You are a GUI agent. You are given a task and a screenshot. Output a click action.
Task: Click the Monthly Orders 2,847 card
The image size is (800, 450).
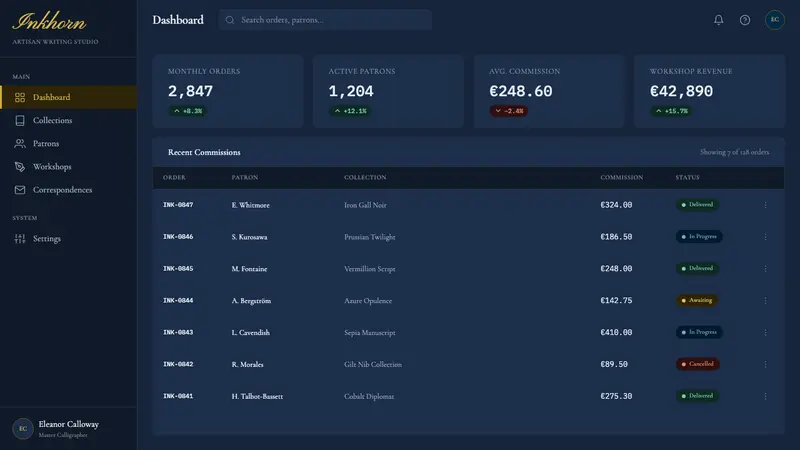(x=228, y=91)
